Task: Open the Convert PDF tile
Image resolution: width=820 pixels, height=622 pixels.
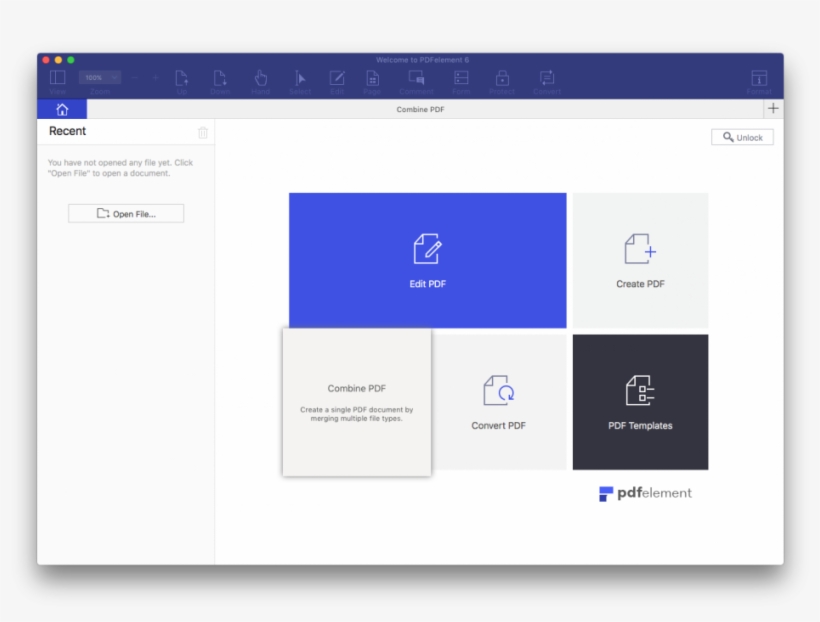Action: pos(498,402)
